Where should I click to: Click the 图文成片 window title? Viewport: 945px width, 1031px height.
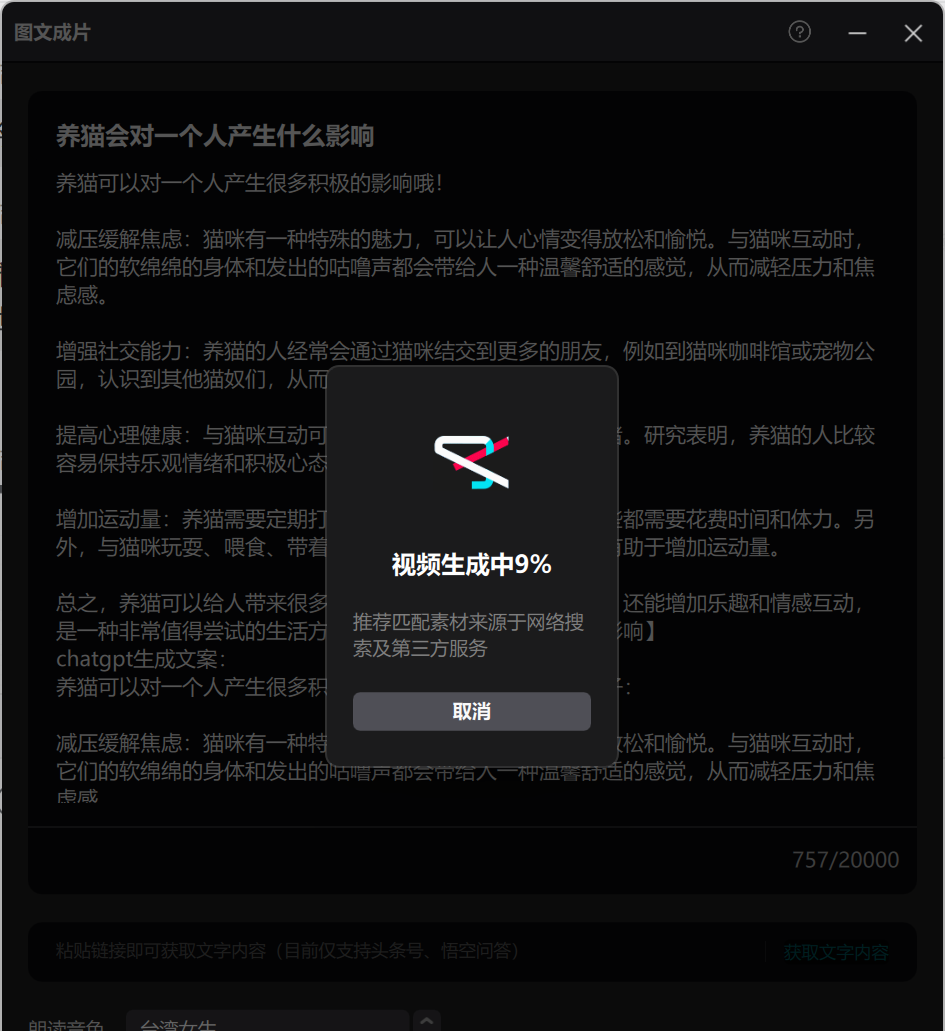pyautogui.click(x=52, y=32)
